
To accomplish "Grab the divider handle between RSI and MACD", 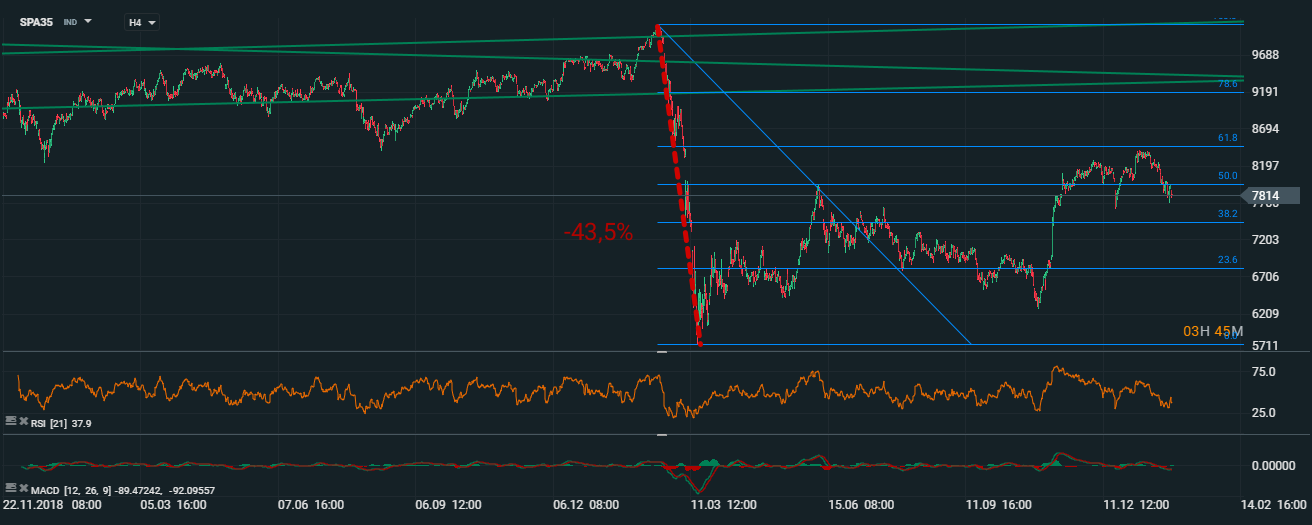I will [661, 435].
